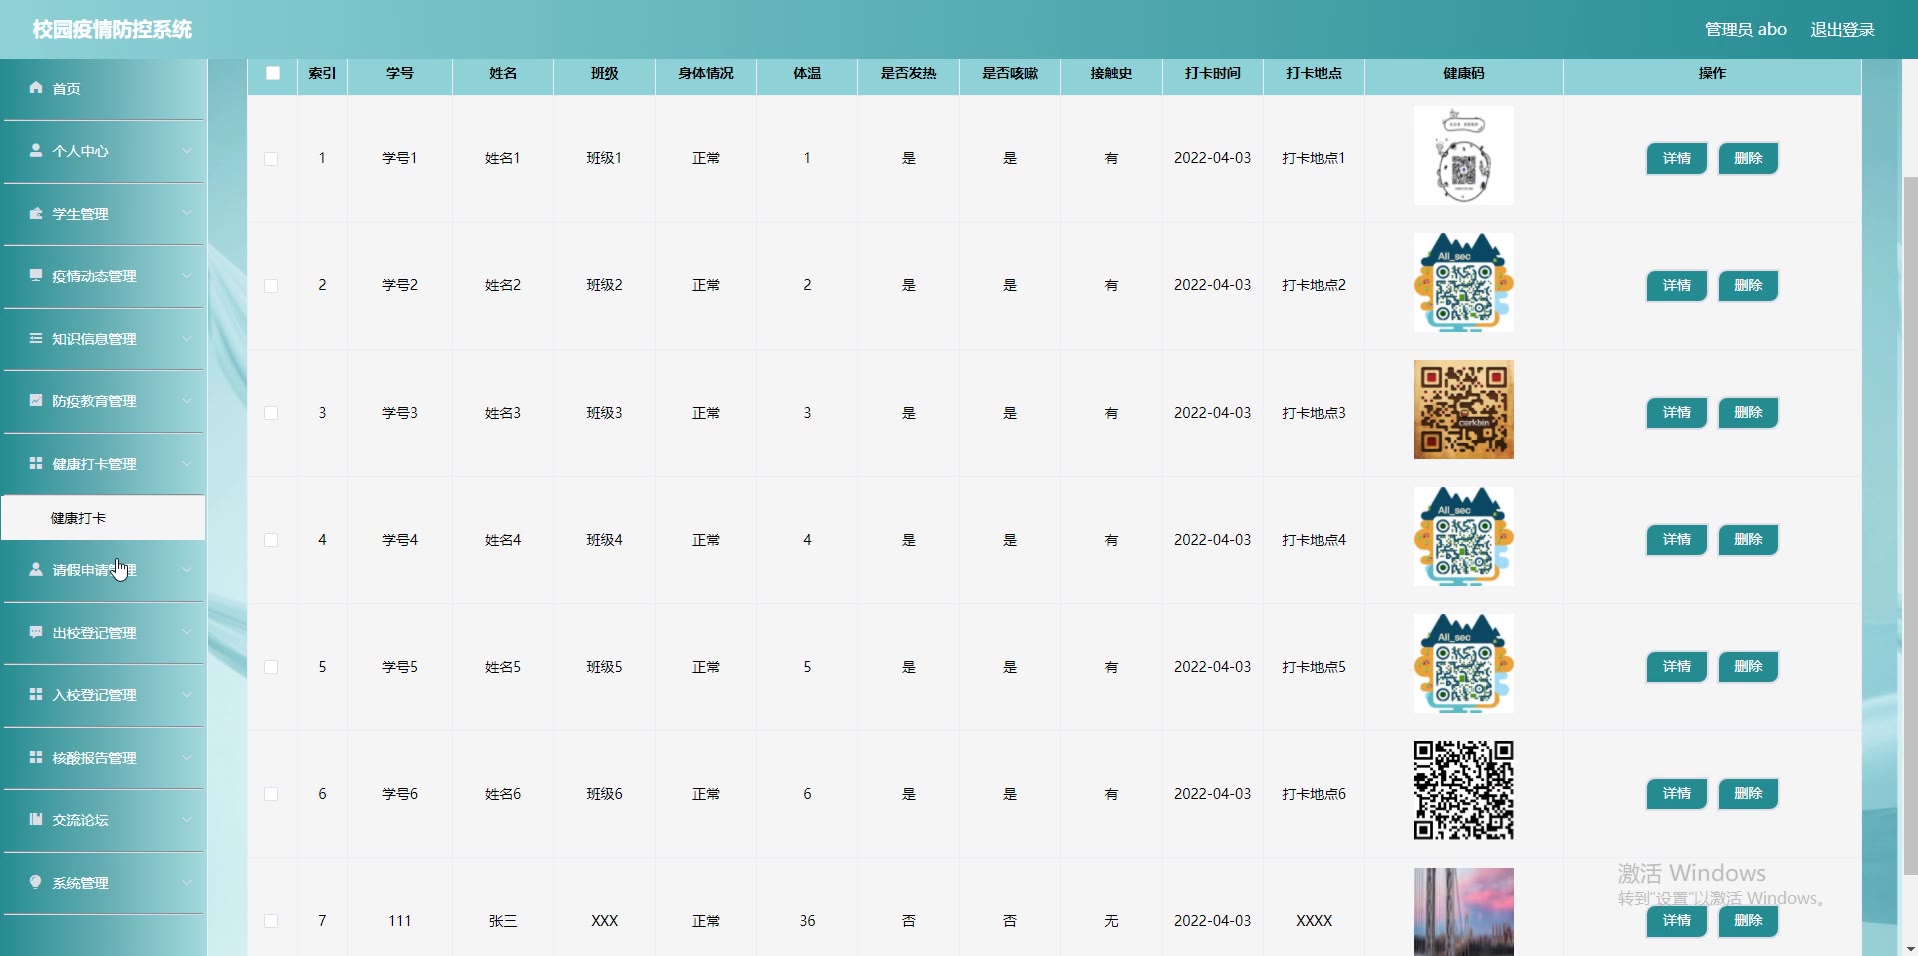Viewport: 1918px width, 956px height.
Task: Open the brown QR code image for 学号3
Action: tap(1463, 410)
